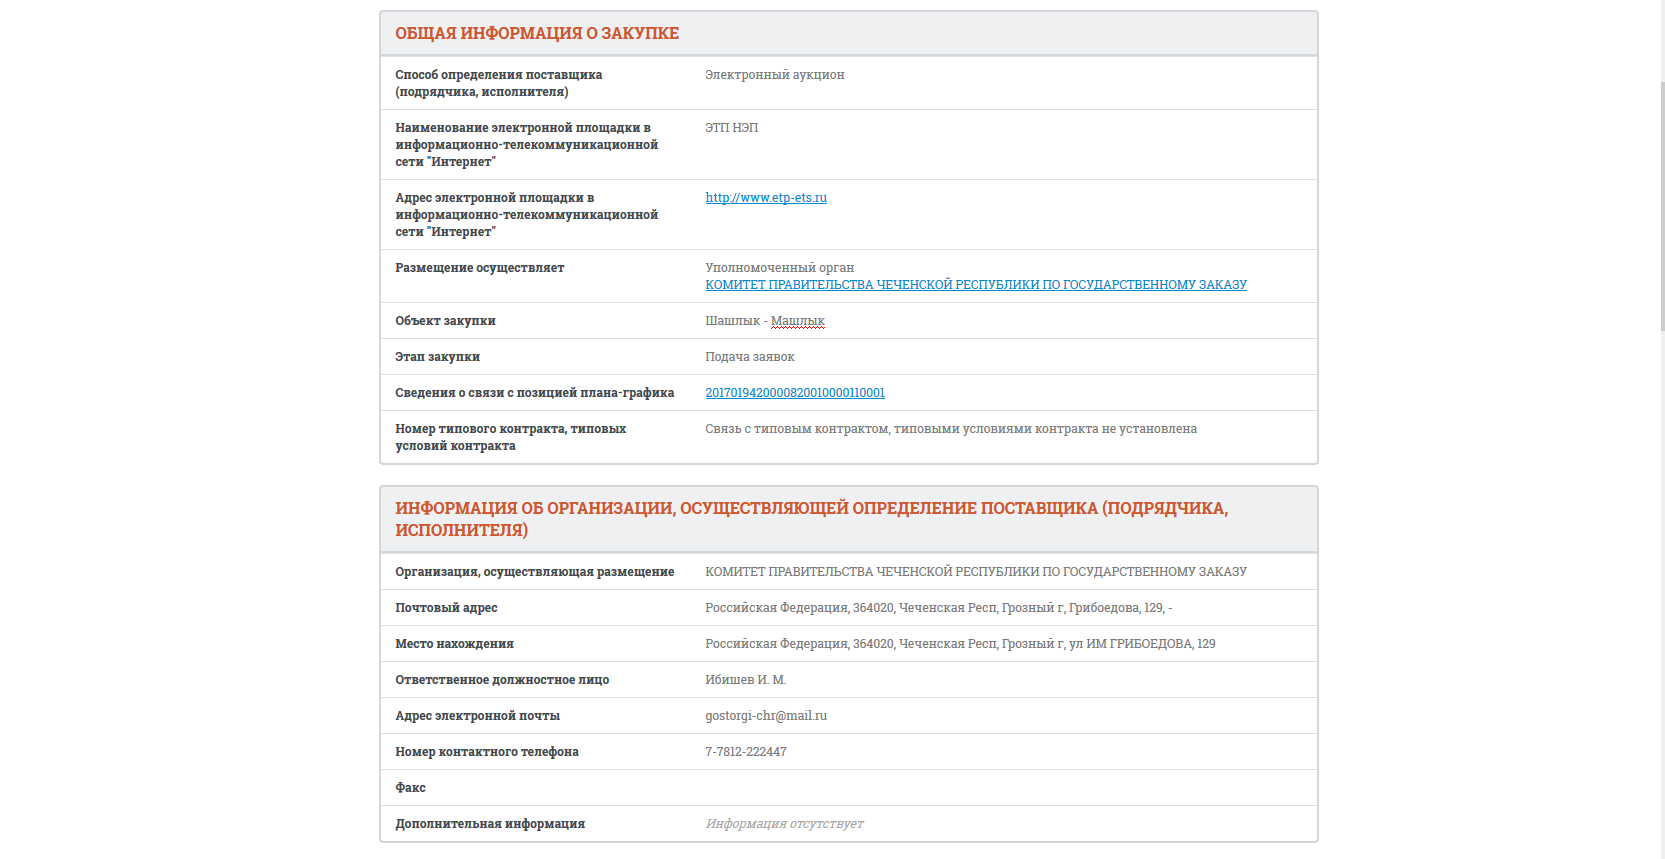Click the vertical page scrollbar on the right
This screenshot has height=859, width=1665.
[x=1660, y=200]
